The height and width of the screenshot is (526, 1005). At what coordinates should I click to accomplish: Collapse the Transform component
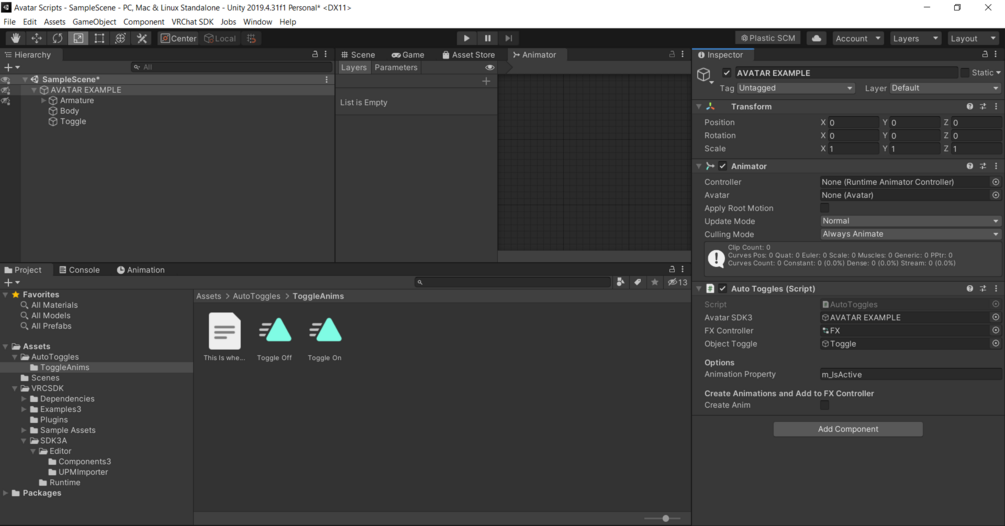(699, 107)
